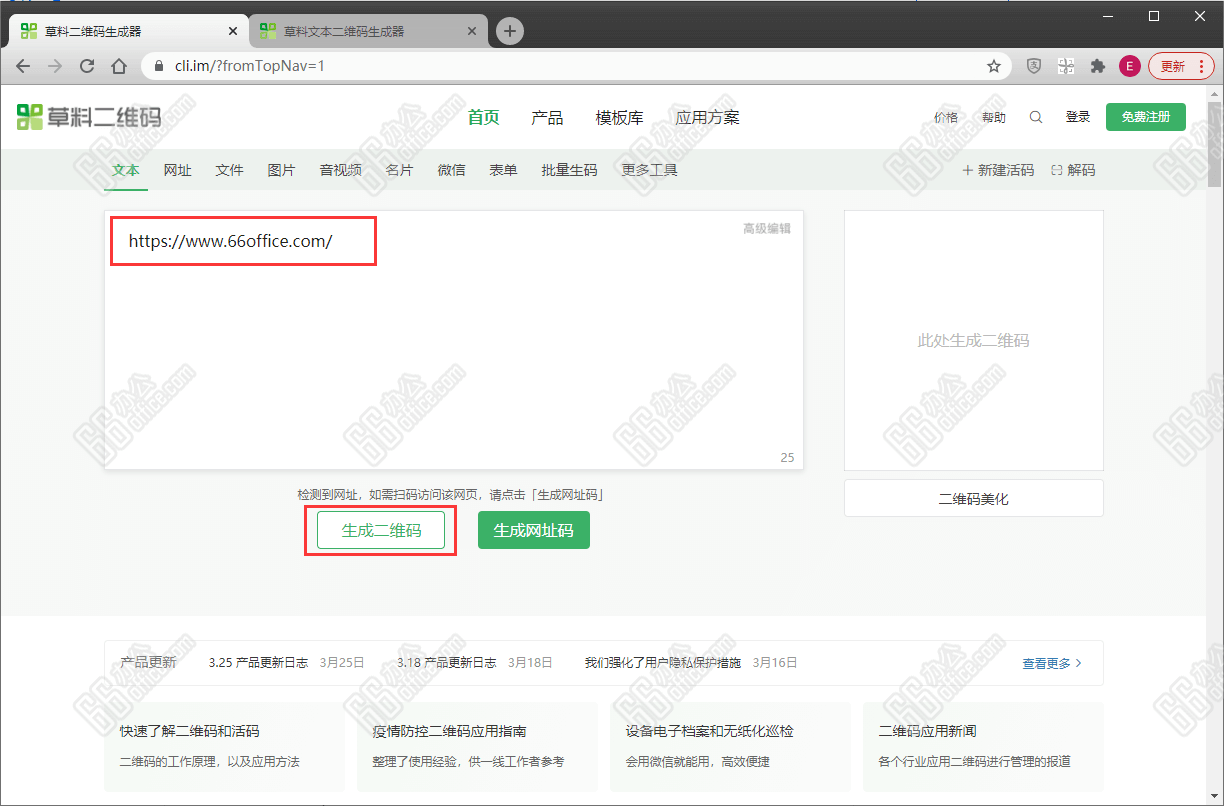Open the browser extensions puzzle icon
This screenshot has width=1224, height=806.
click(1097, 66)
